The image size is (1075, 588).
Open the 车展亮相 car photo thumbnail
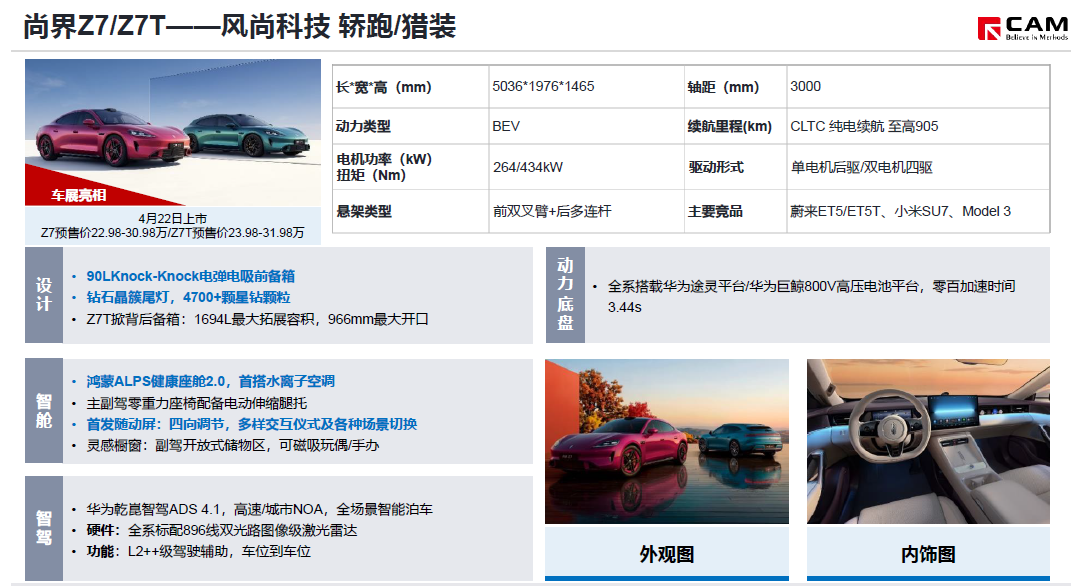[x=173, y=132]
